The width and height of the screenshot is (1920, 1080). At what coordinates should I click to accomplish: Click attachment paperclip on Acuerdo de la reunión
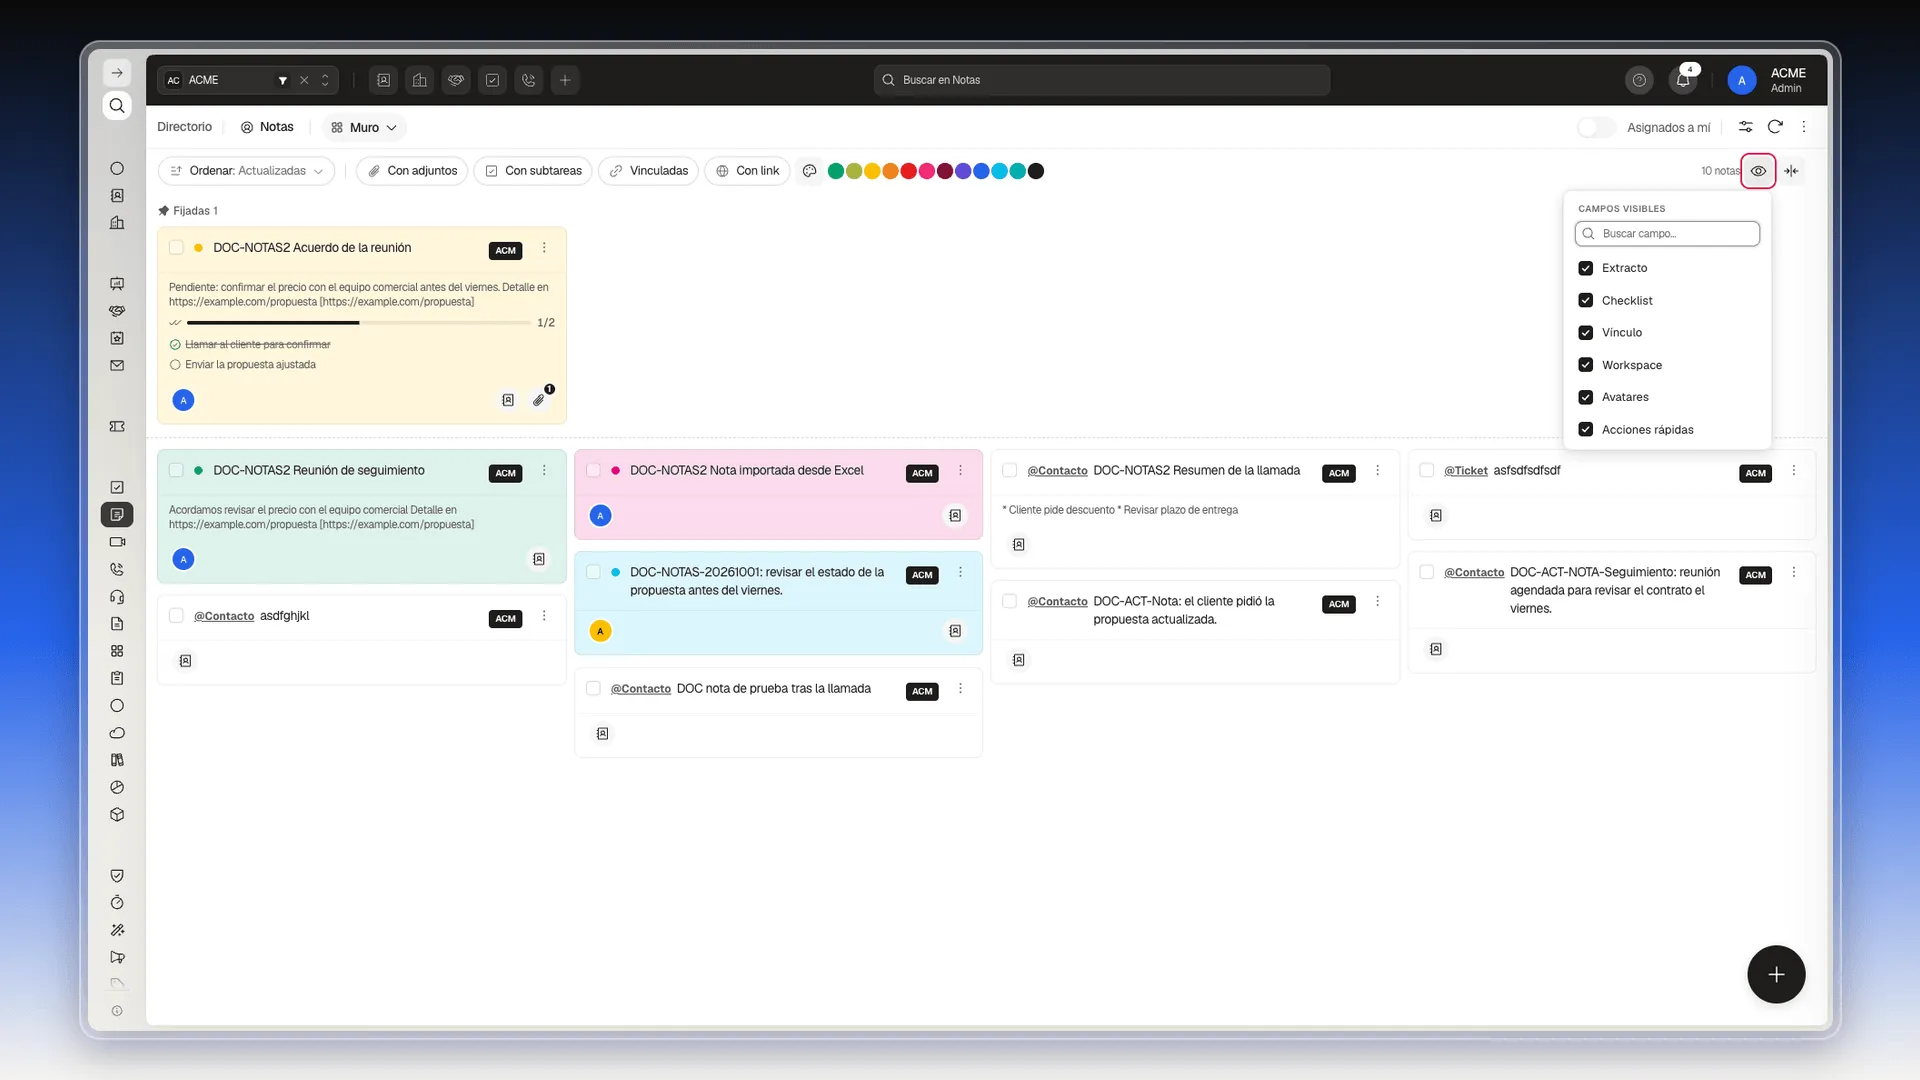[x=539, y=400]
